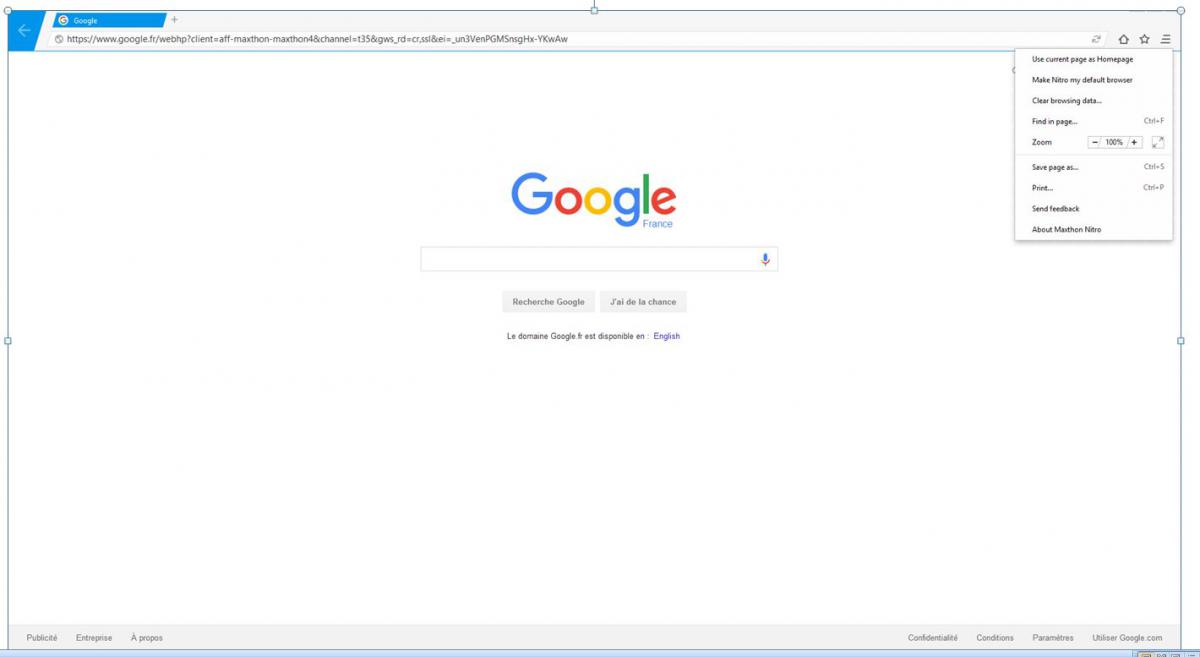
Task: Open a new tab with plus icon
Action: [x=174, y=19]
